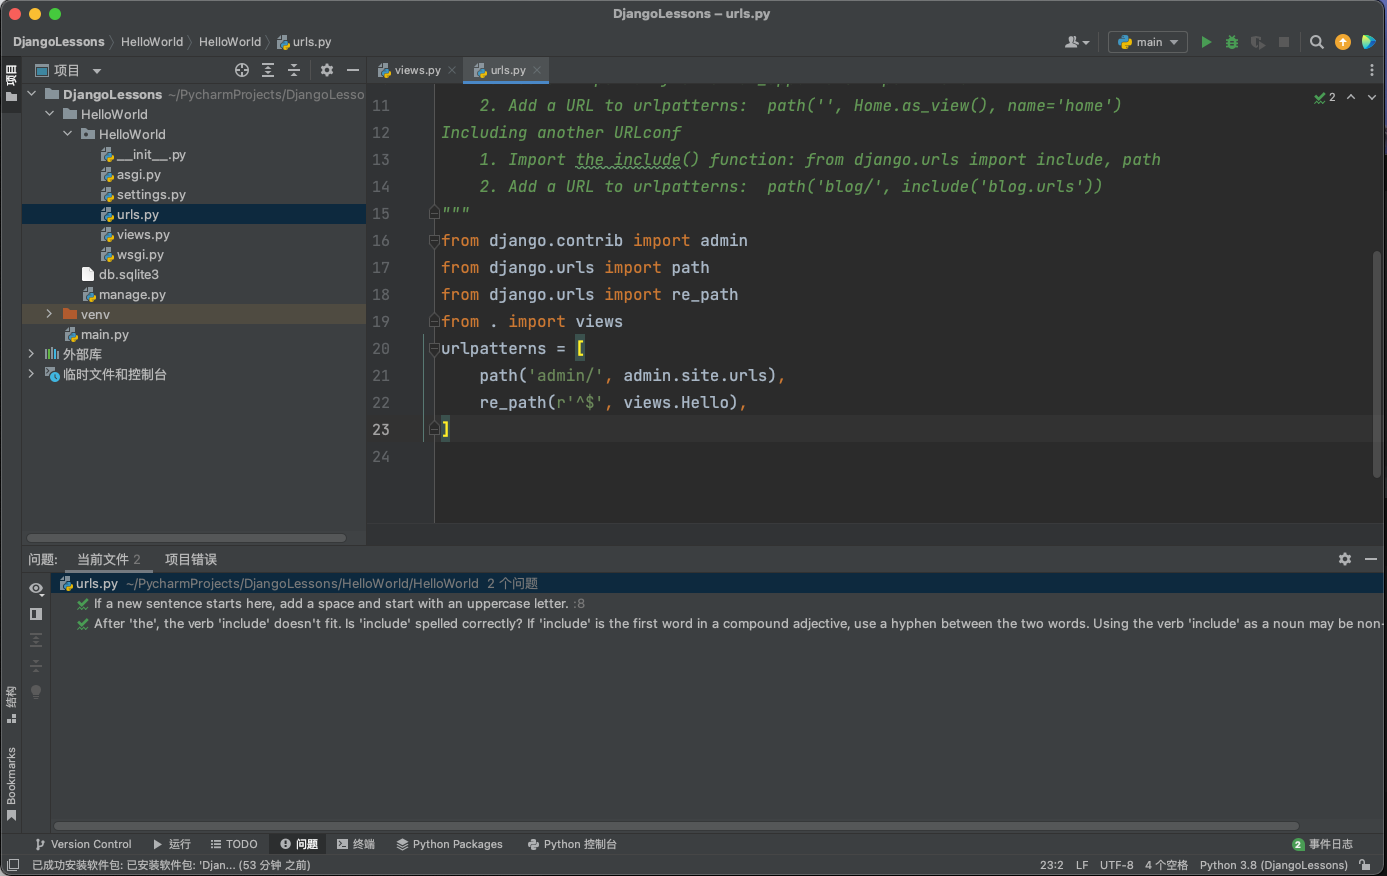Collapse the DjangoLessons root folder
Screen dimensions: 1387x876
31,94
